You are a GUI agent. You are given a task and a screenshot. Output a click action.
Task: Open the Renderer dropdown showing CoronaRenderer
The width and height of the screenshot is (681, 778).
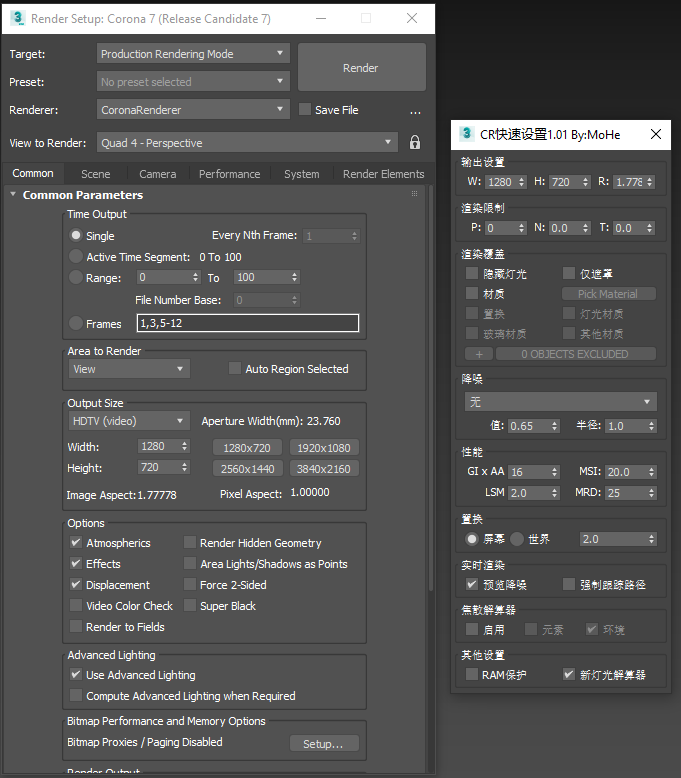pyautogui.click(x=193, y=110)
